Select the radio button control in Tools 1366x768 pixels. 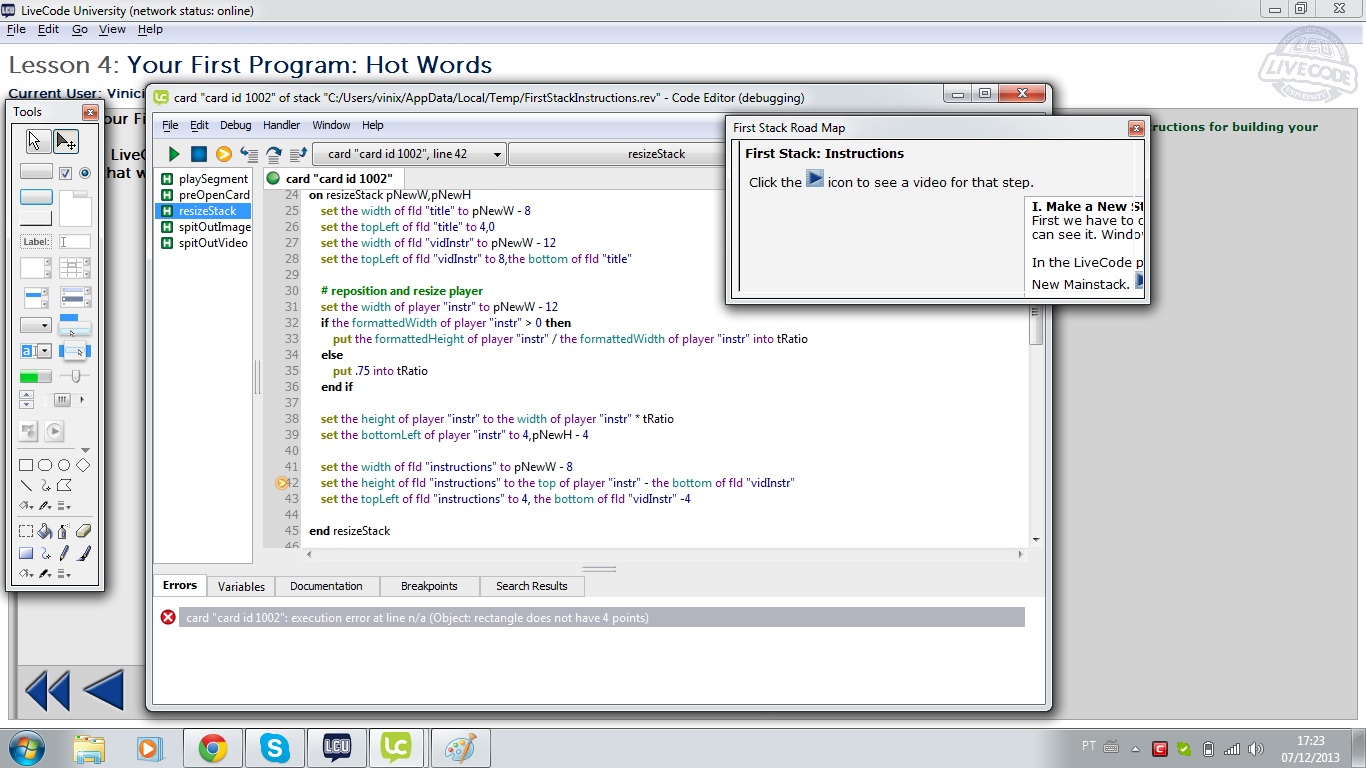(x=84, y=173)
